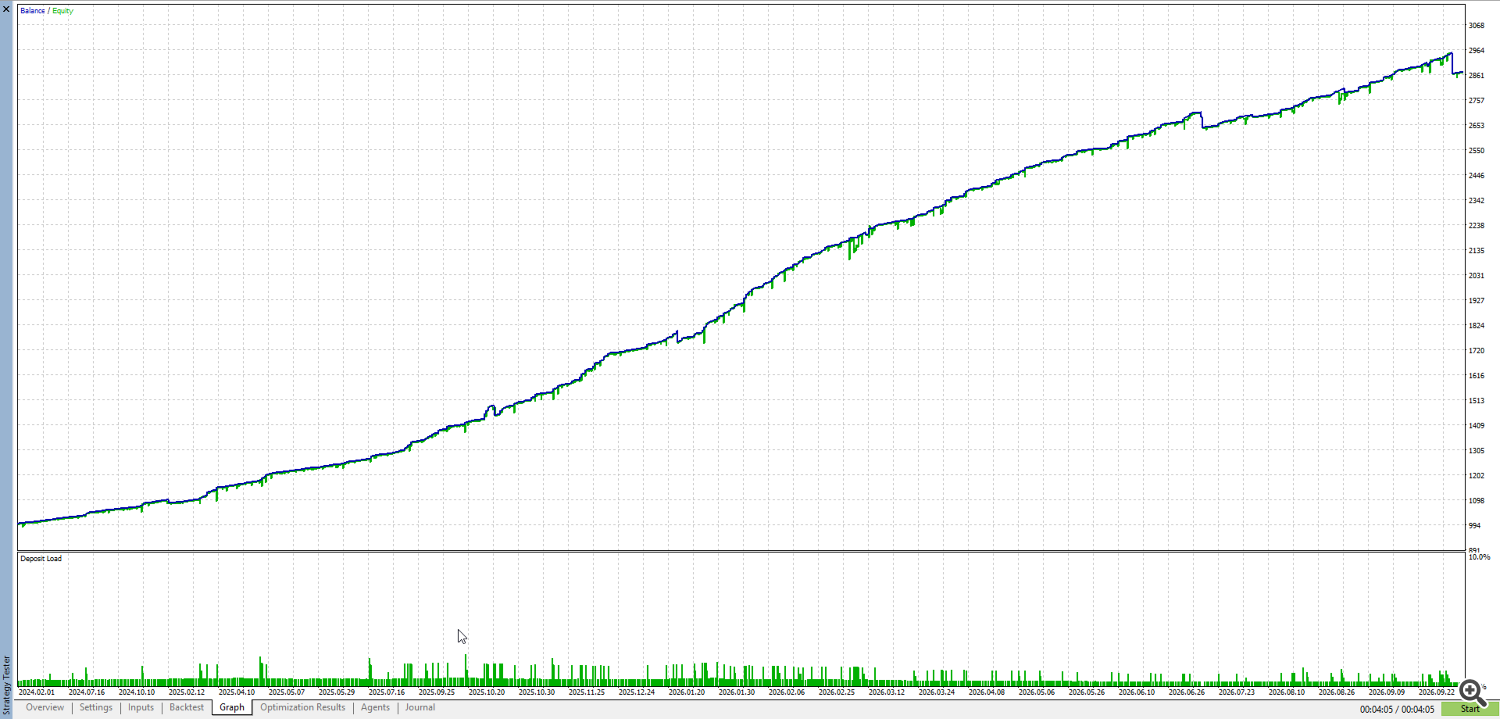The width and height of the screenshot is (1500, 719).
Task: Click the 2025.12.24 date label
Action: tap(637, 692)
